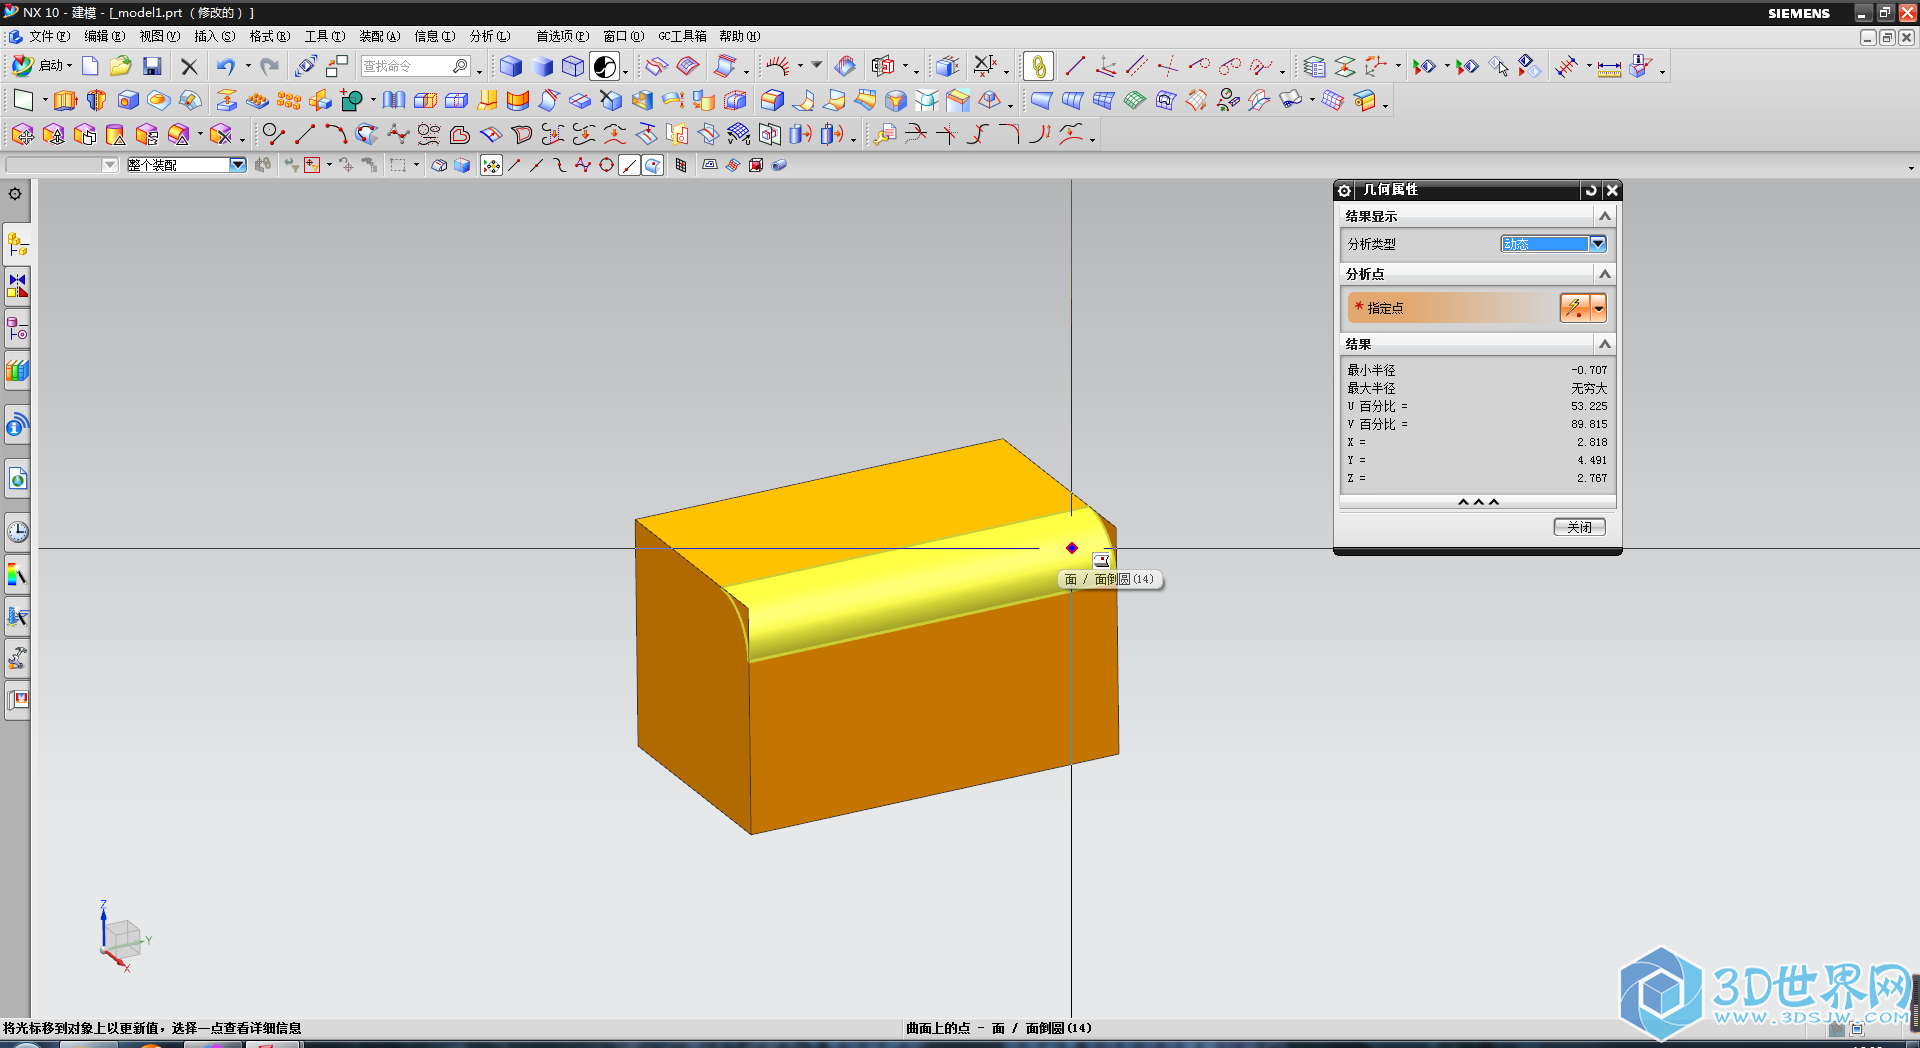
Task: Click the Undo arrow icon
Action: 226,66
